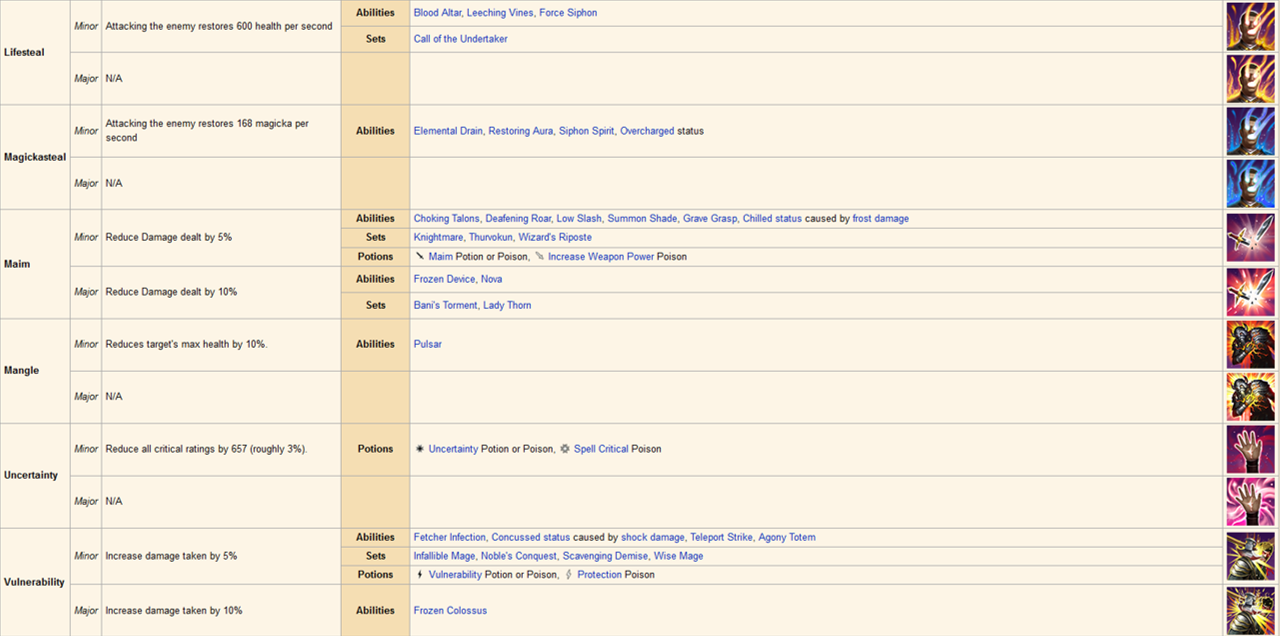1280x636 pixels.
Task: Open the Siphon Spirit link
Action: pyautogui.click(x=587, y=131)
